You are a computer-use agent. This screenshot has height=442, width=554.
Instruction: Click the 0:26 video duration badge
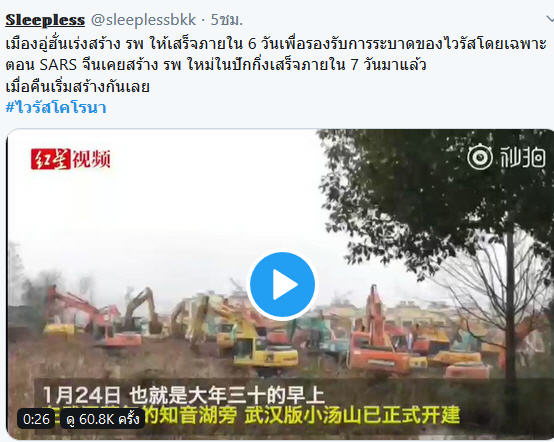[x=36, y=419]
